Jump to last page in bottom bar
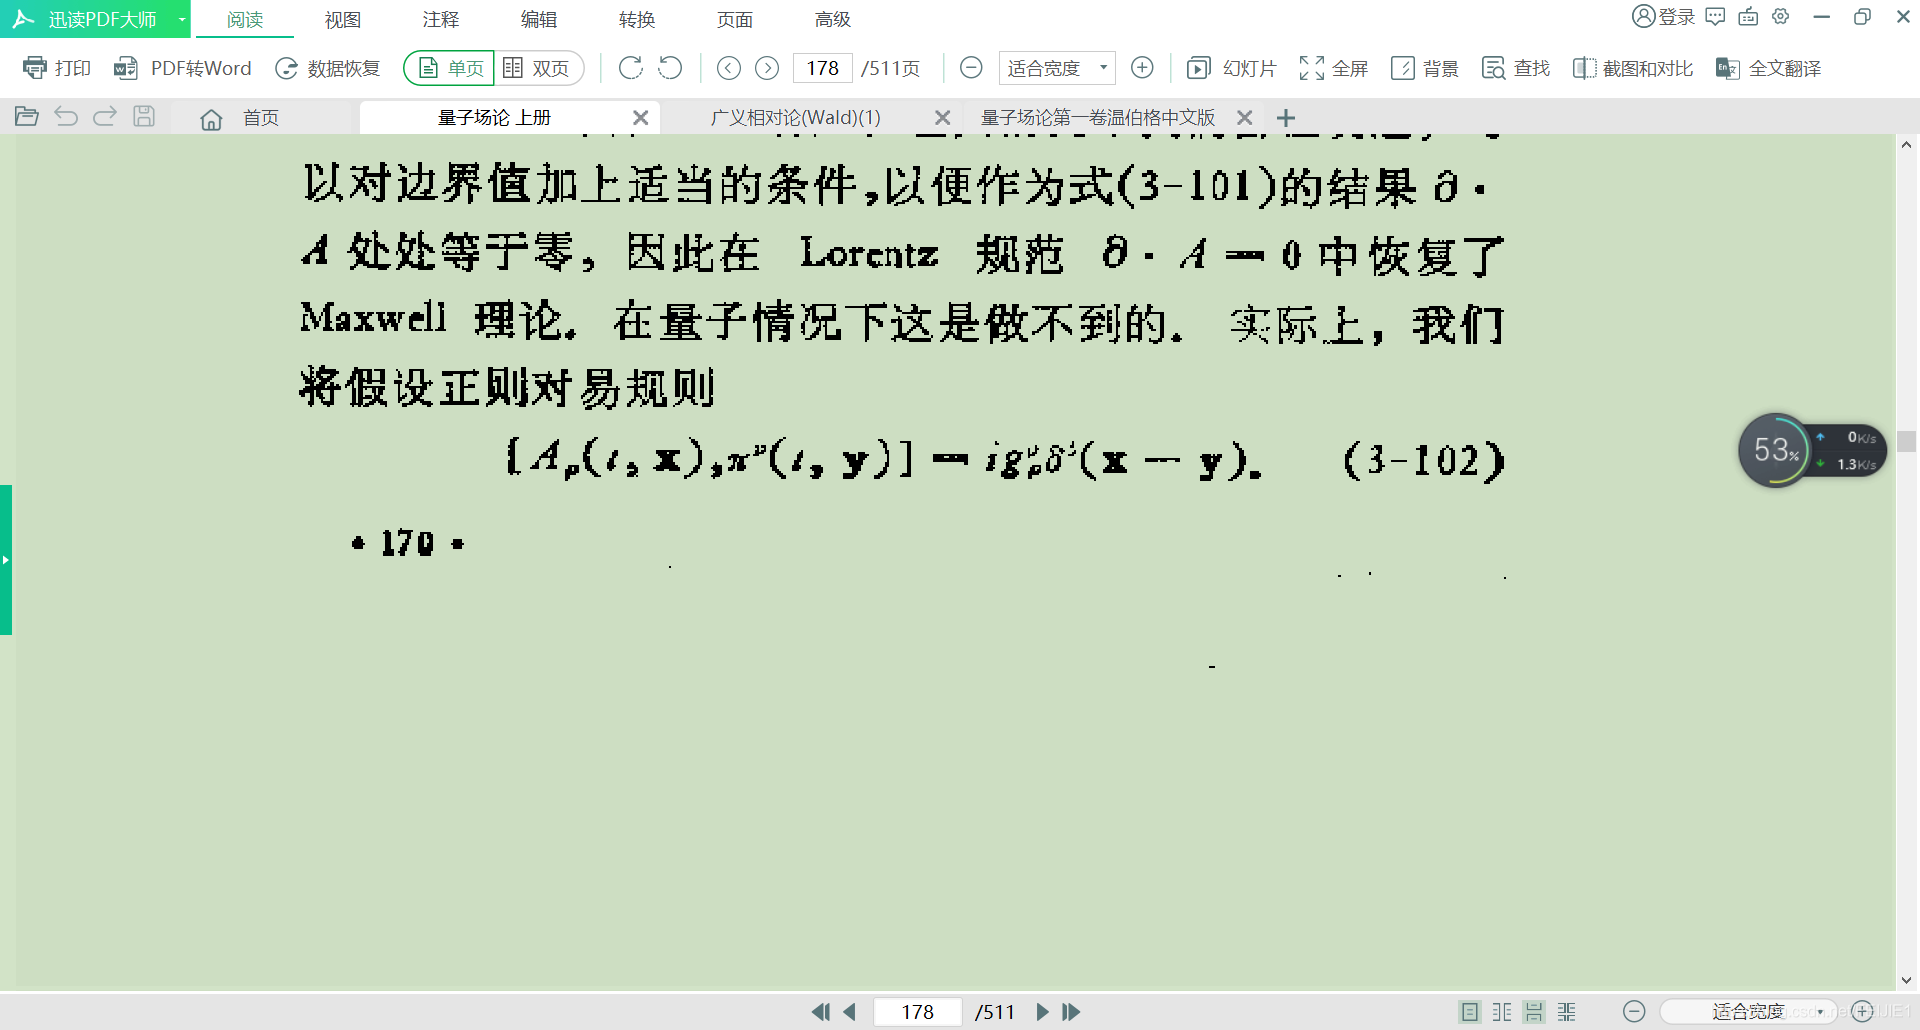This screenshot has width=1920, height=1030. click(1071, 1012)
